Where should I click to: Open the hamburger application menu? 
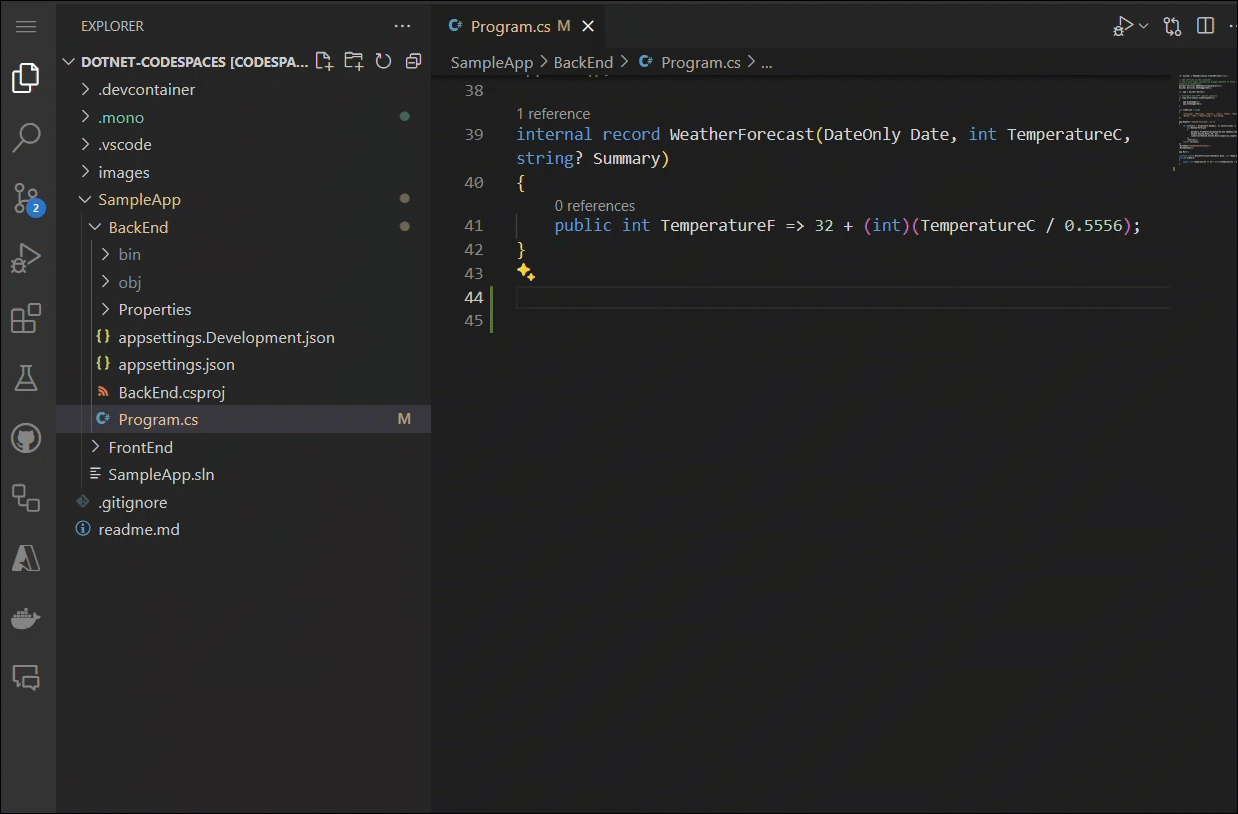(x=26, y=26)
